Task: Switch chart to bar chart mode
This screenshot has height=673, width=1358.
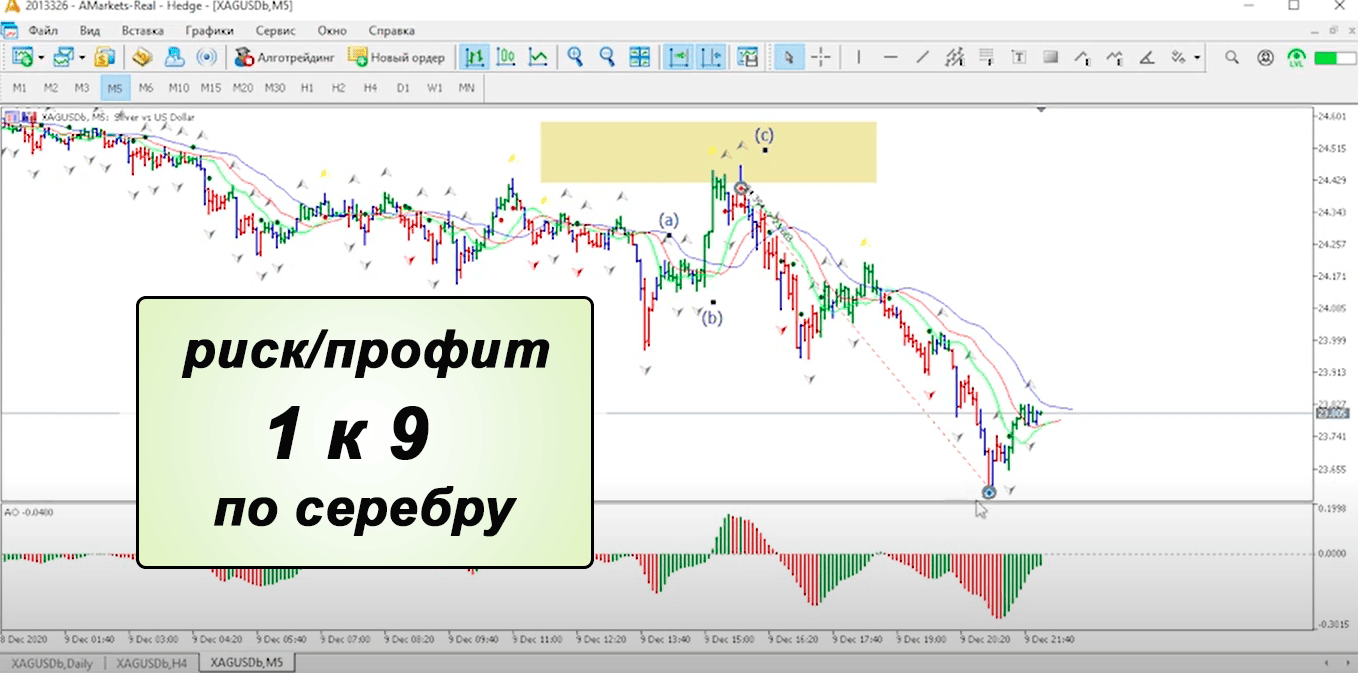Action: coord(474,57)
